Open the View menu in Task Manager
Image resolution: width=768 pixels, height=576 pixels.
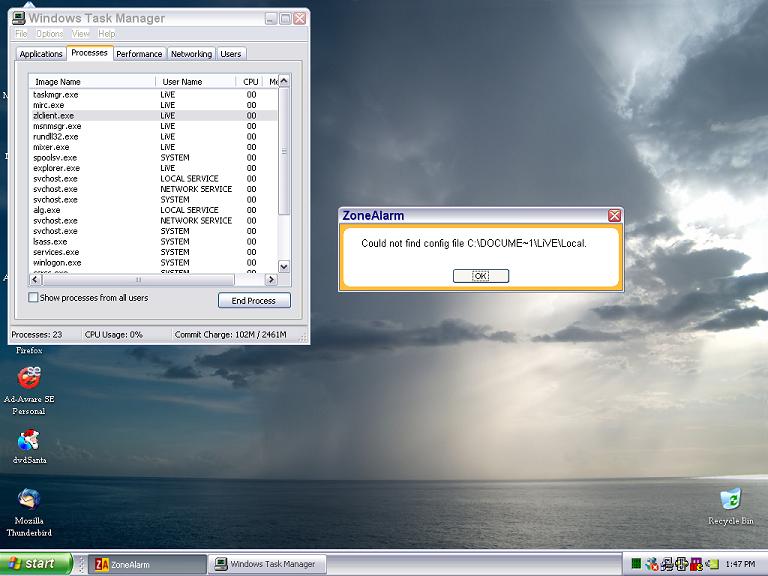(80, 33)
